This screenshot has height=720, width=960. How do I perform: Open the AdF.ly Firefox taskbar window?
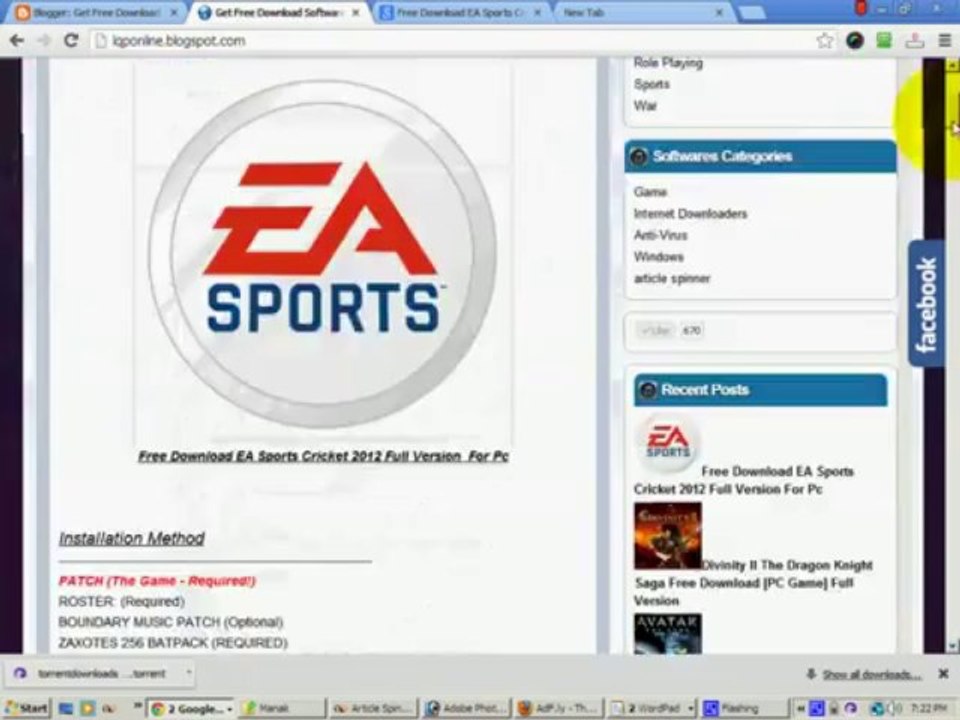click(560, 708)
